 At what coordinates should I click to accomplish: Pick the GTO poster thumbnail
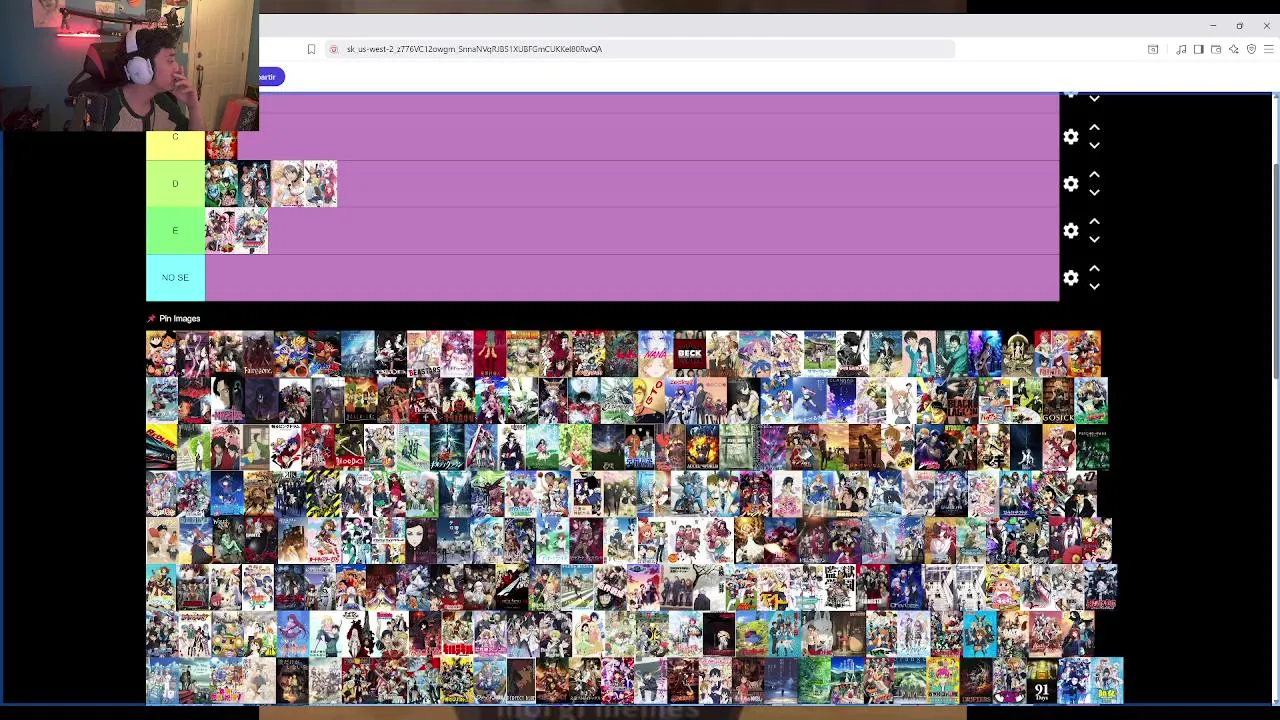650,400
